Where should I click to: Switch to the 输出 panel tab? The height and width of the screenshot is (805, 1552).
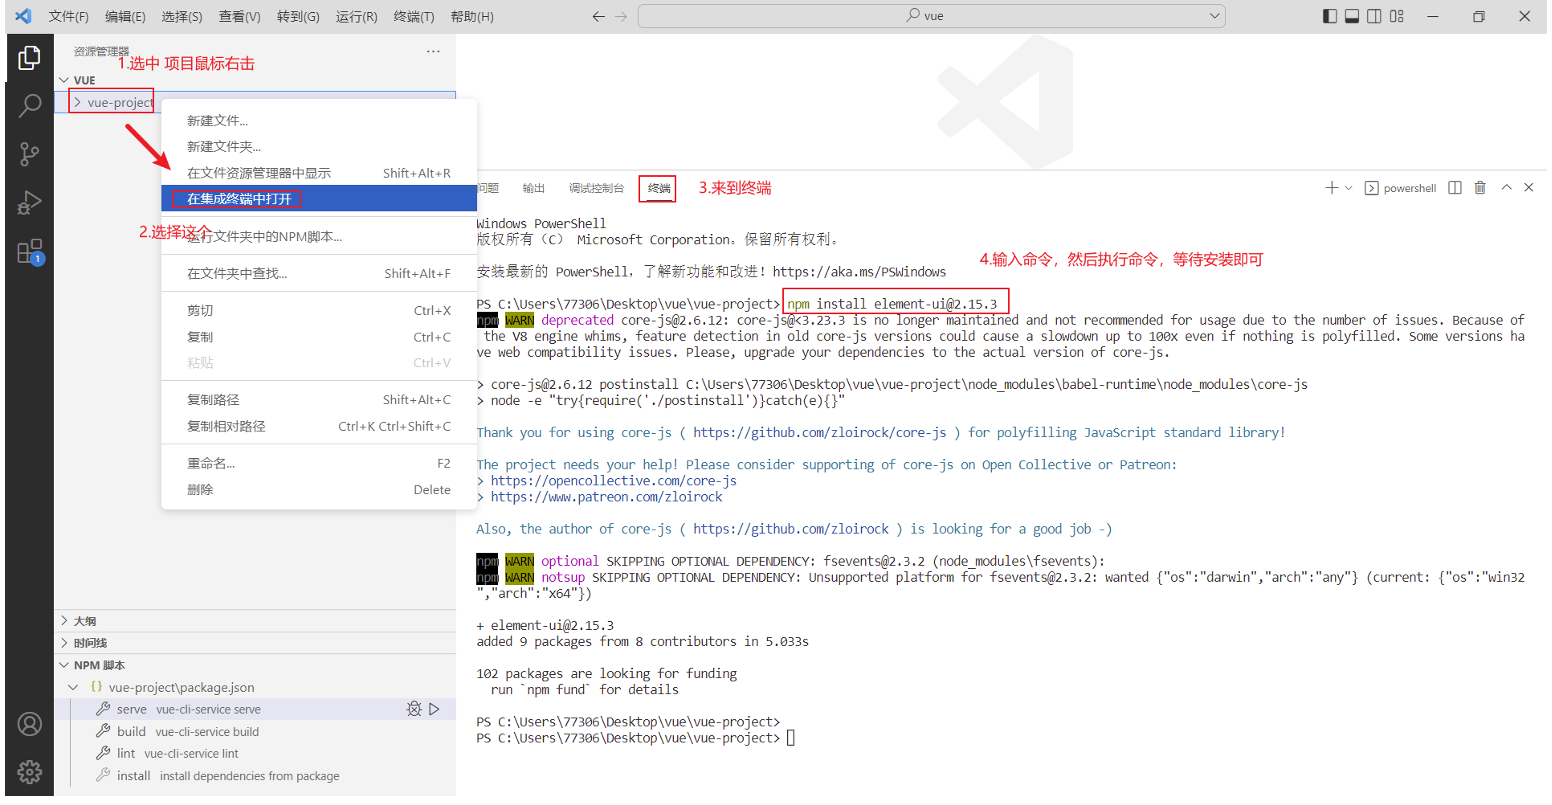pos(533,188)
